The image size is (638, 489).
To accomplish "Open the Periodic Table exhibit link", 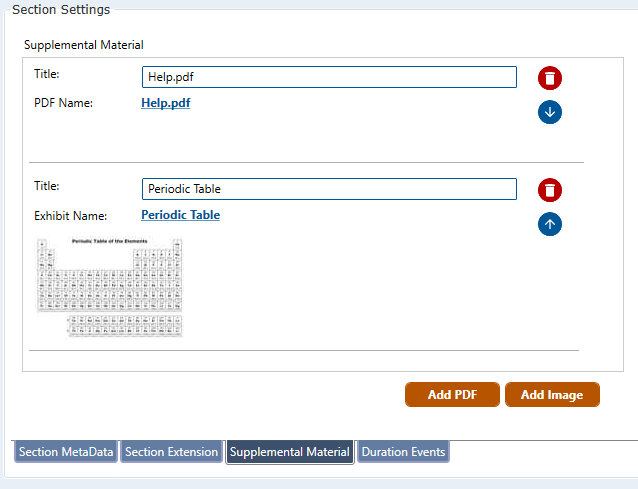I will (180, 215).
